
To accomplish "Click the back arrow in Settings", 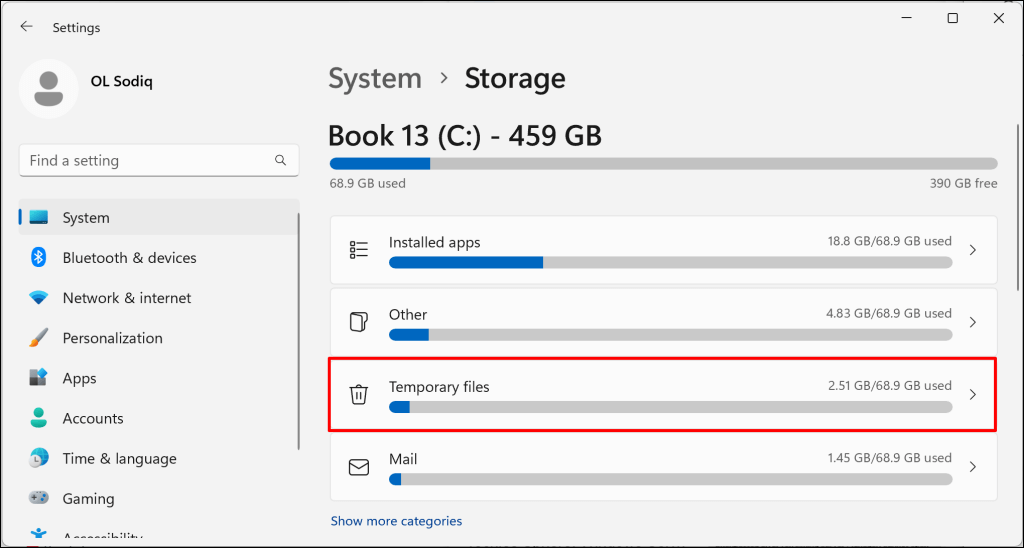I will 27,27.
